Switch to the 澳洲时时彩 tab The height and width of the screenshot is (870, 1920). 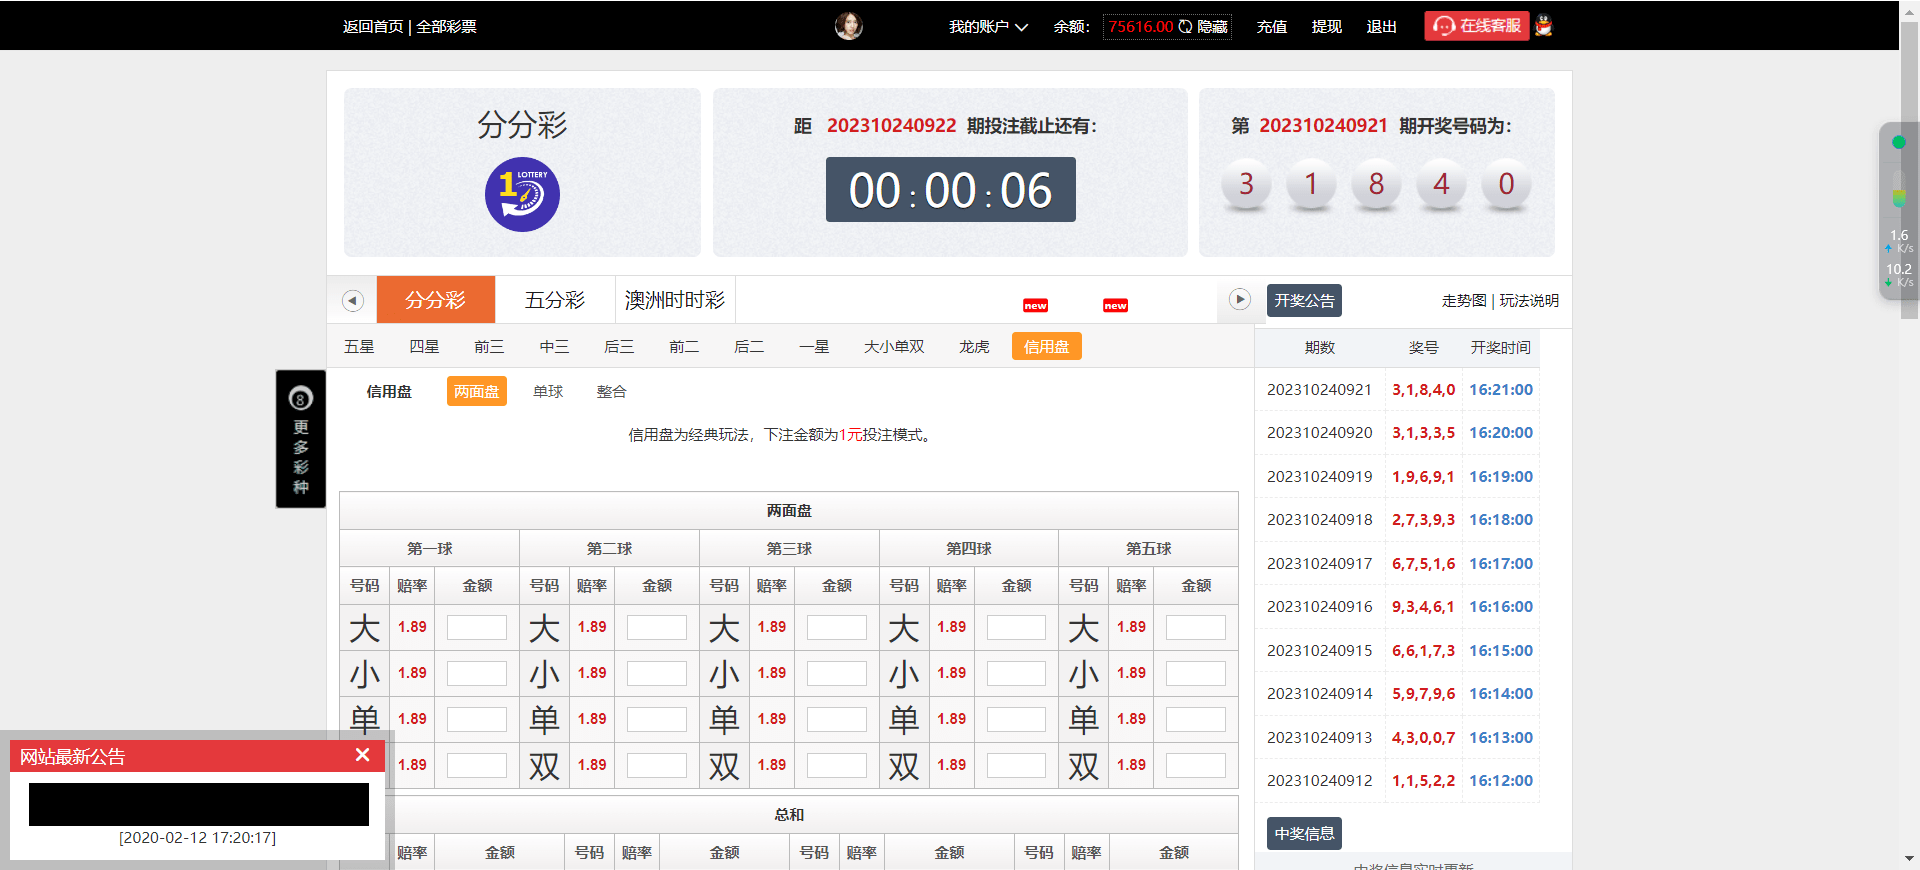point(675,300)
